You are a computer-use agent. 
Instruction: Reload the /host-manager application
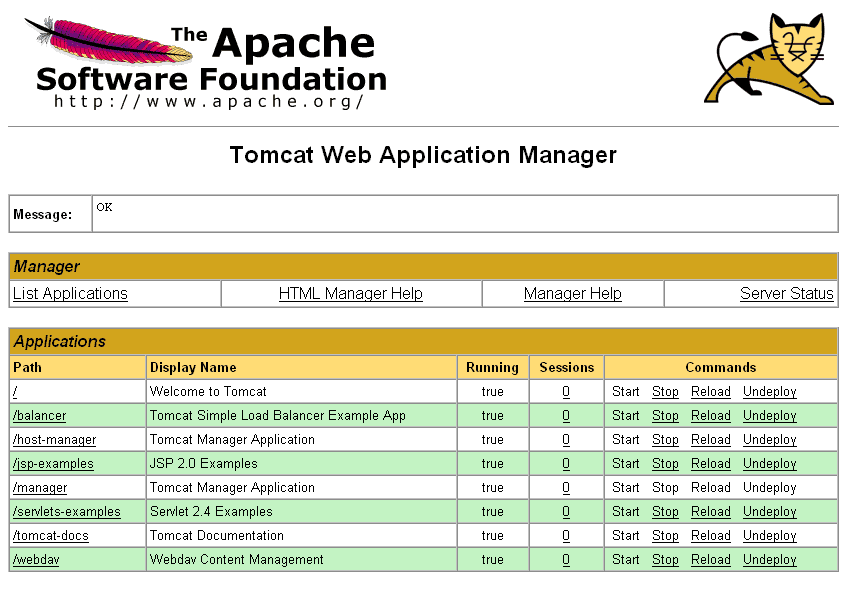pyautogui.click(x=711, y=440)
